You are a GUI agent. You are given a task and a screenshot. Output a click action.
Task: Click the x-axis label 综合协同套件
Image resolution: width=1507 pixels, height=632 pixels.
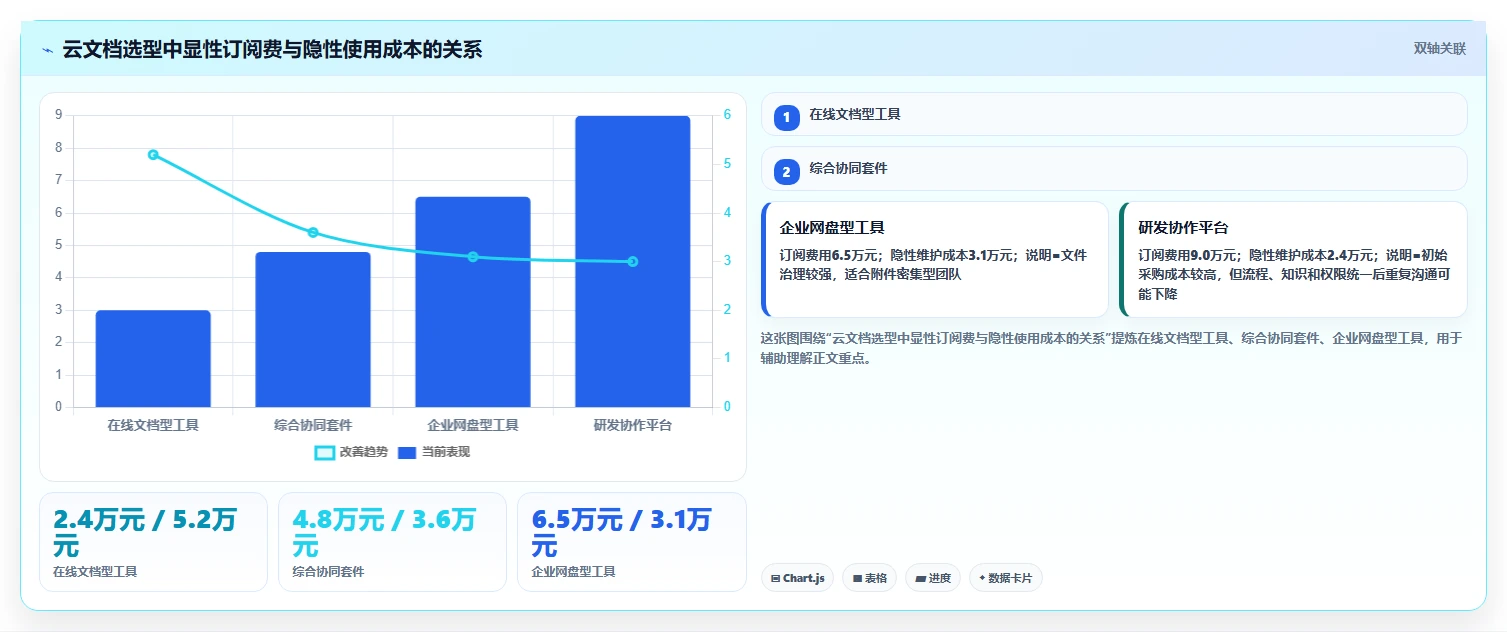(x=313, y=425)
